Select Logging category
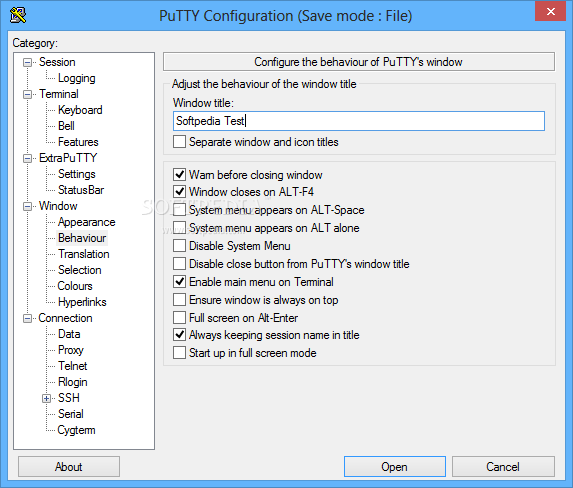The image size is (573, 488). click(77, 78)
